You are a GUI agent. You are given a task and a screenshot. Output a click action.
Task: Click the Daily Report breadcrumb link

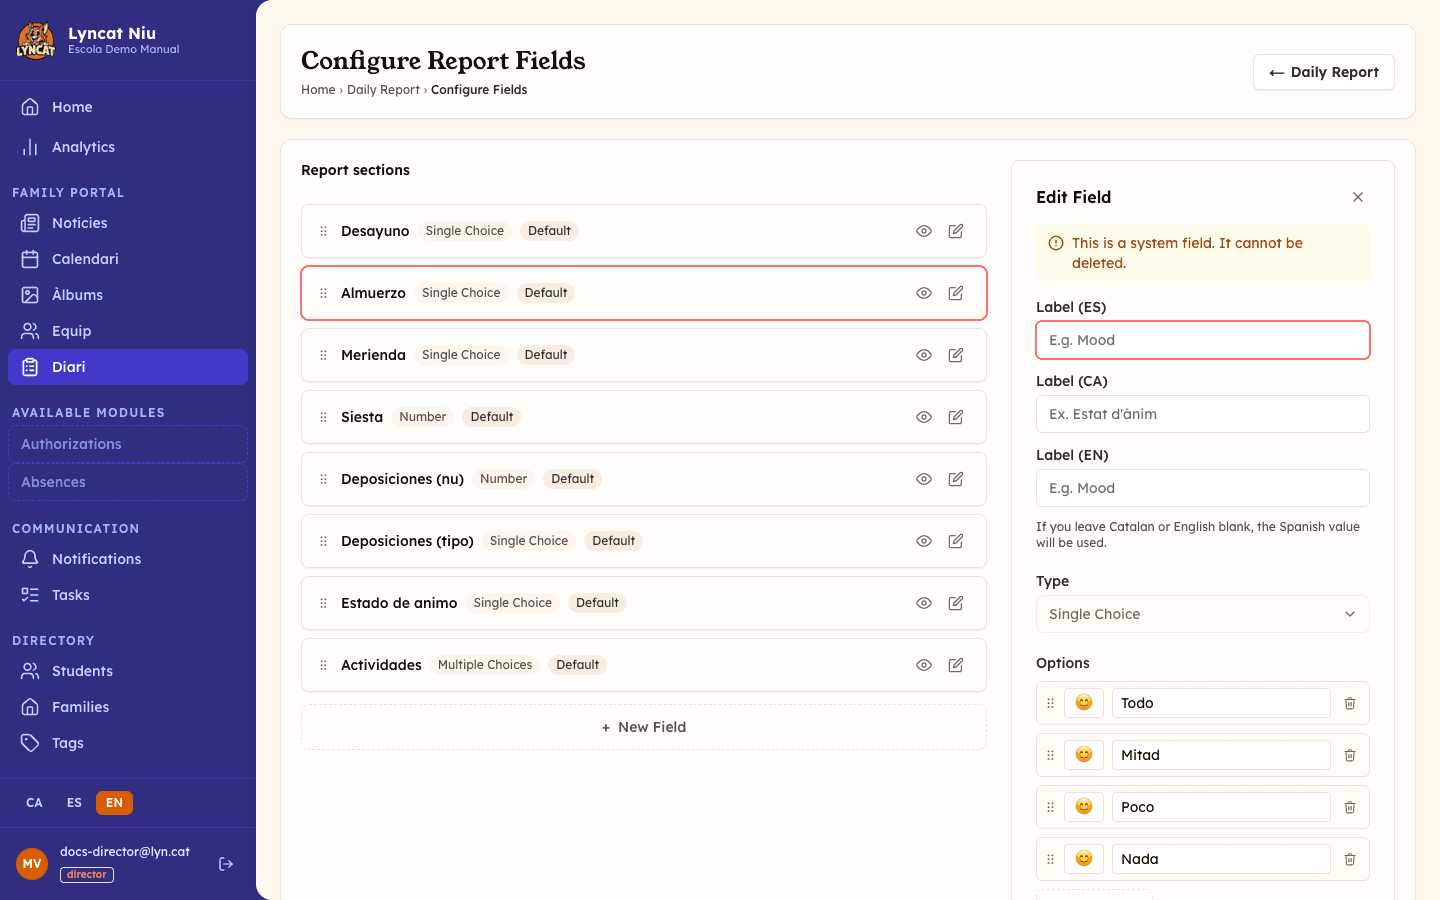(x=383, y=90)
